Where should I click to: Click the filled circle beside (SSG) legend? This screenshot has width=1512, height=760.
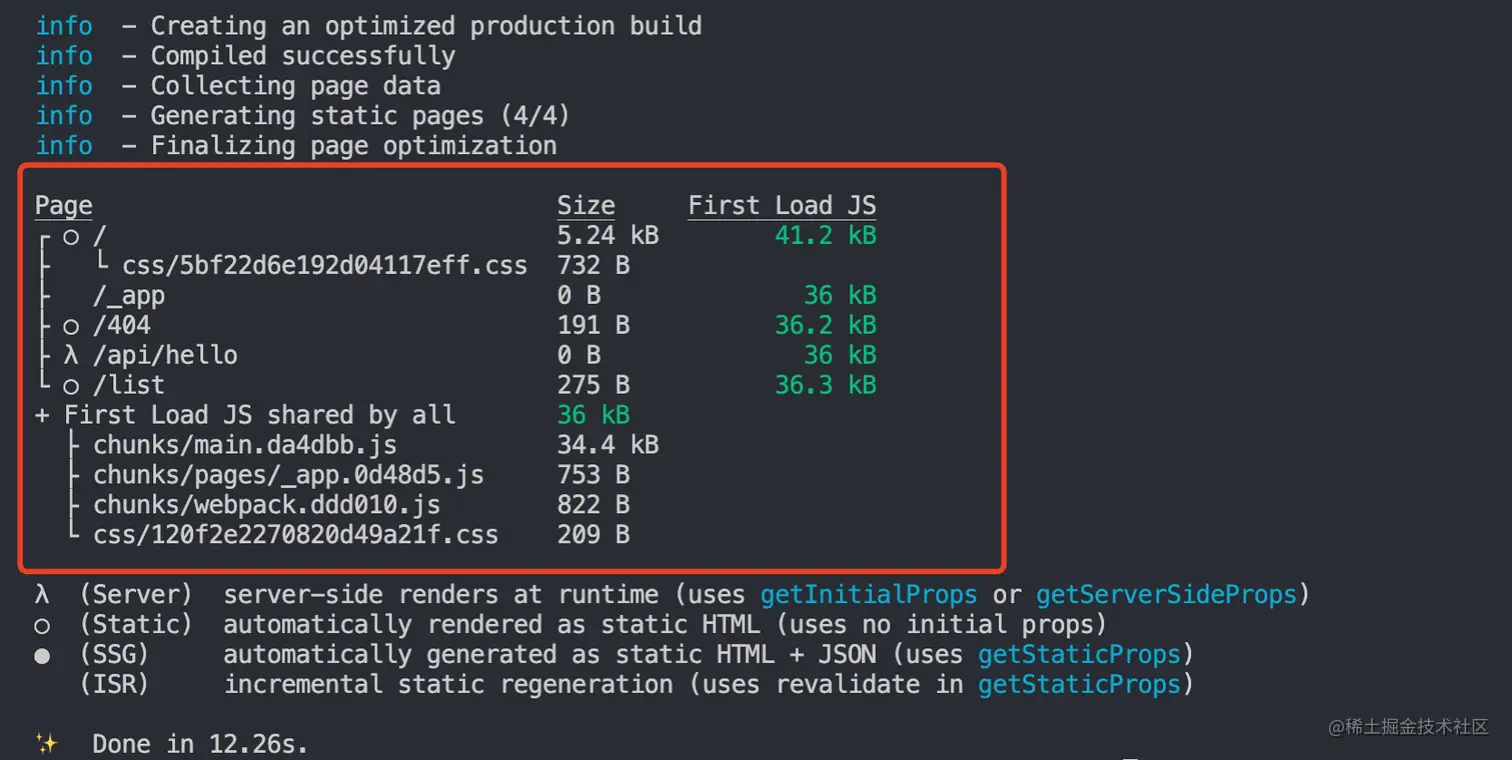pyautogui.click(x=42, y=656)
